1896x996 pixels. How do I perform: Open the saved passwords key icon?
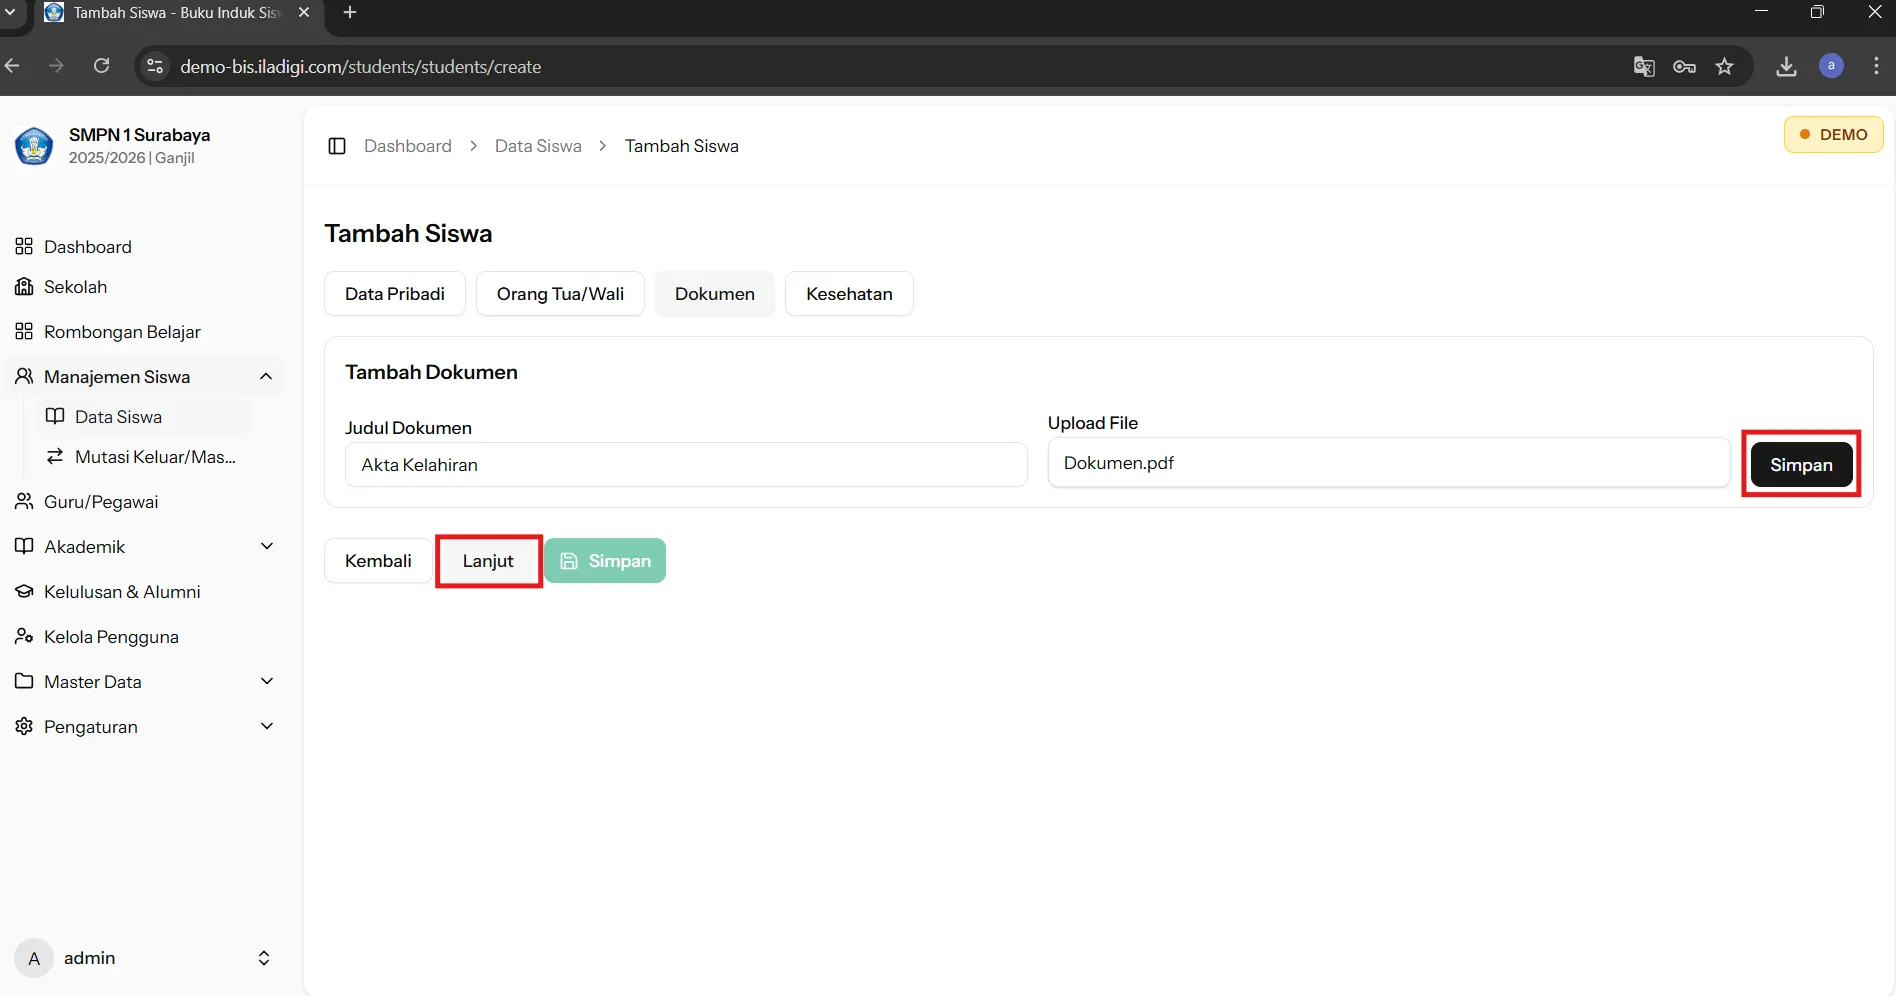[1684, 67]
